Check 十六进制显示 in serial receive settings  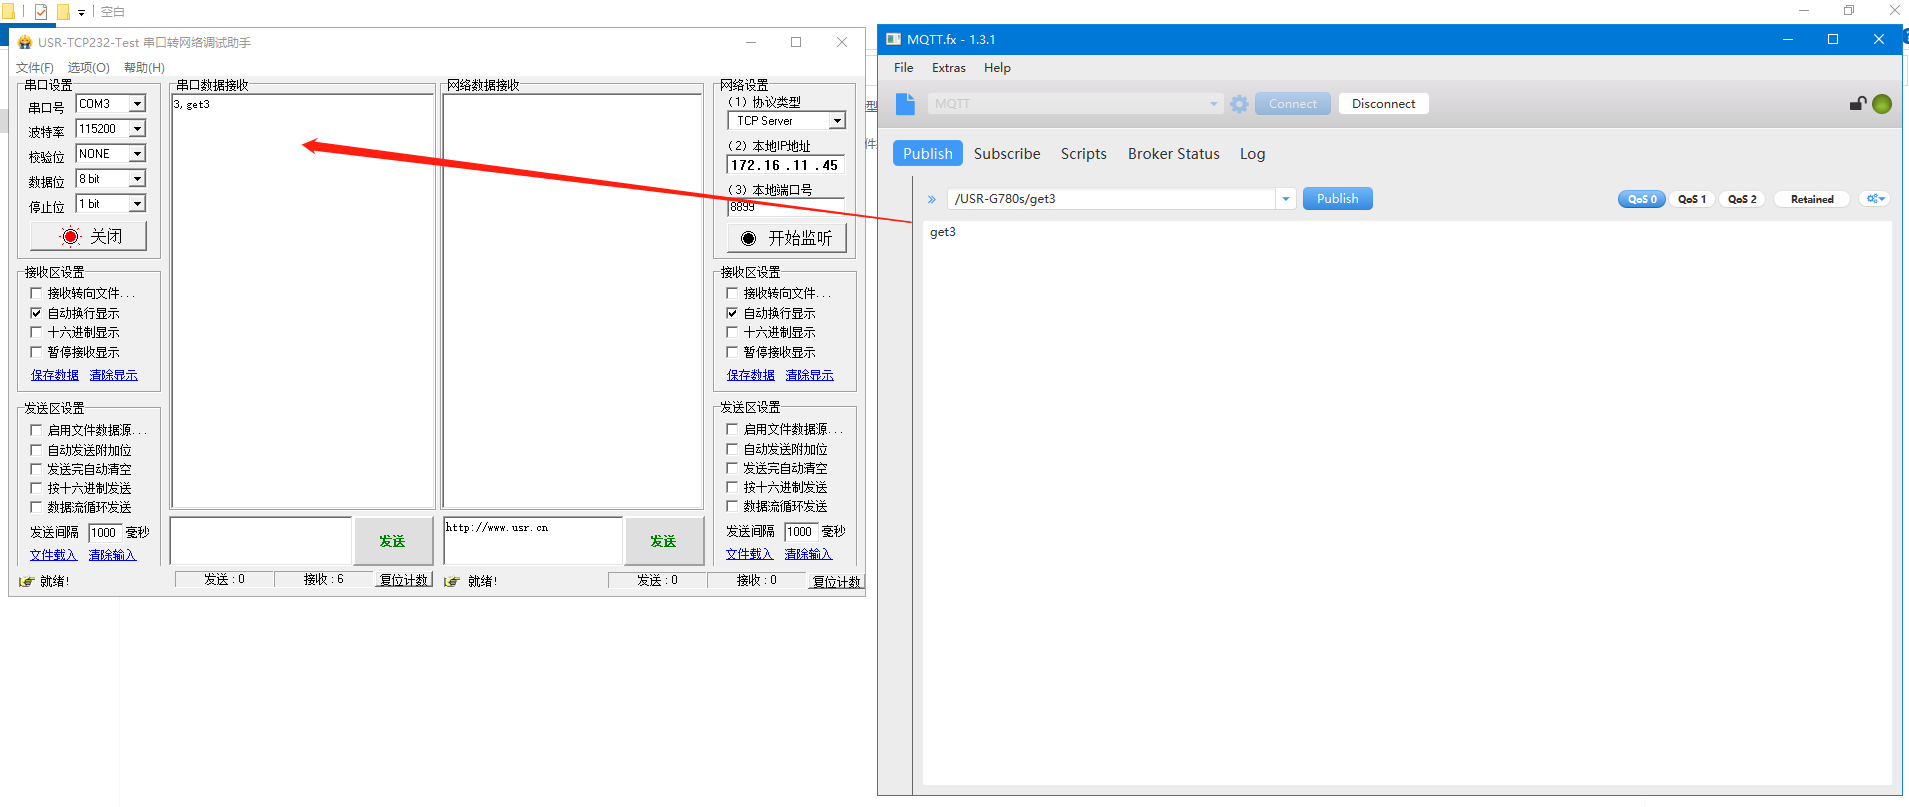pyautogui.click(x=37, y=332)
